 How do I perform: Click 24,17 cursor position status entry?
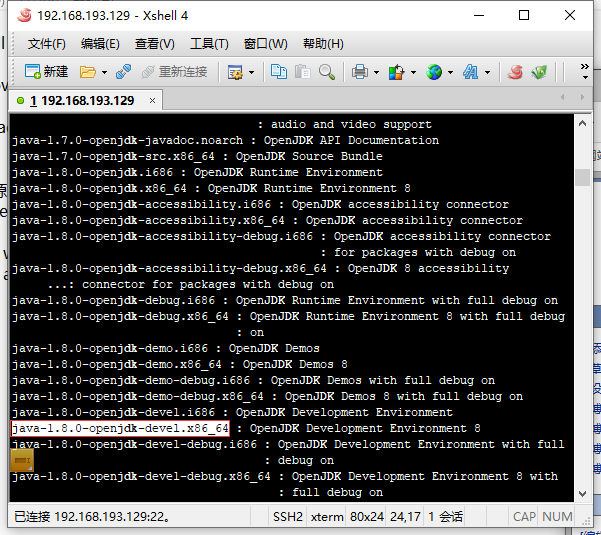405,517
